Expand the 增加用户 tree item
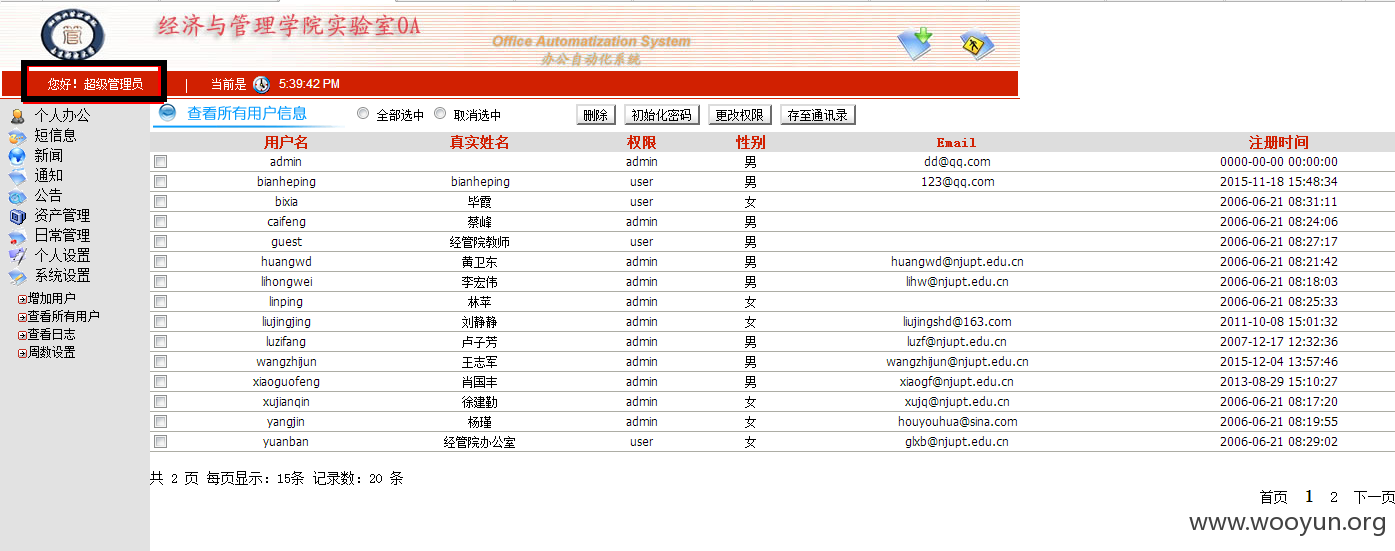This screenshot has height=551, width=1395. 22,299
